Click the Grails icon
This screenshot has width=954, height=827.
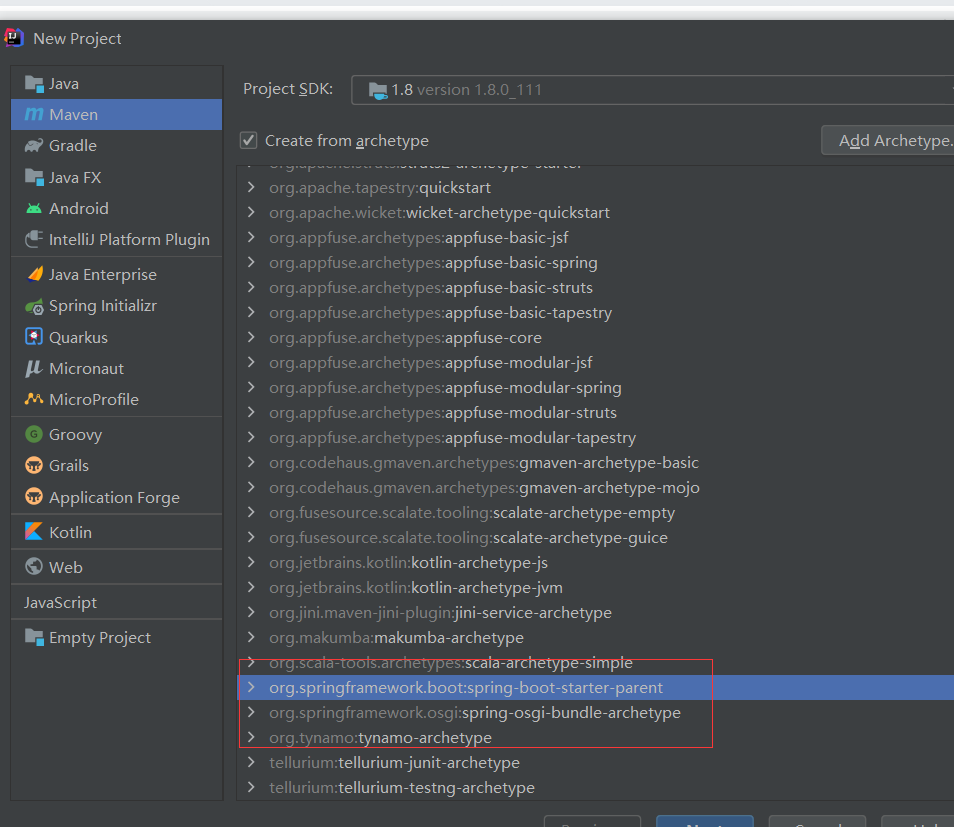[34, 466]
